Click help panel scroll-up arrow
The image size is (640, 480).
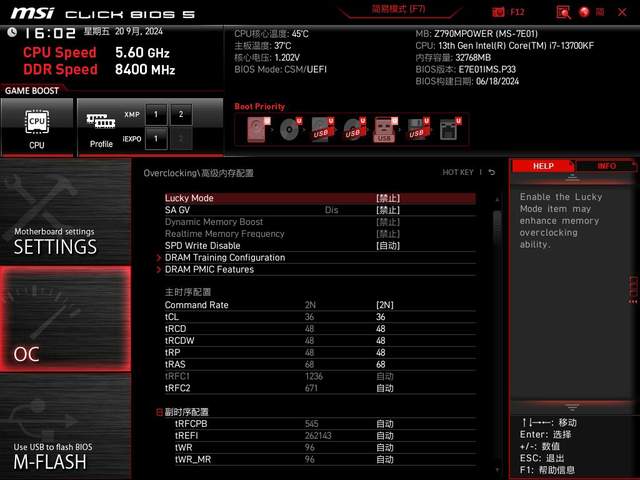[572, 177]
